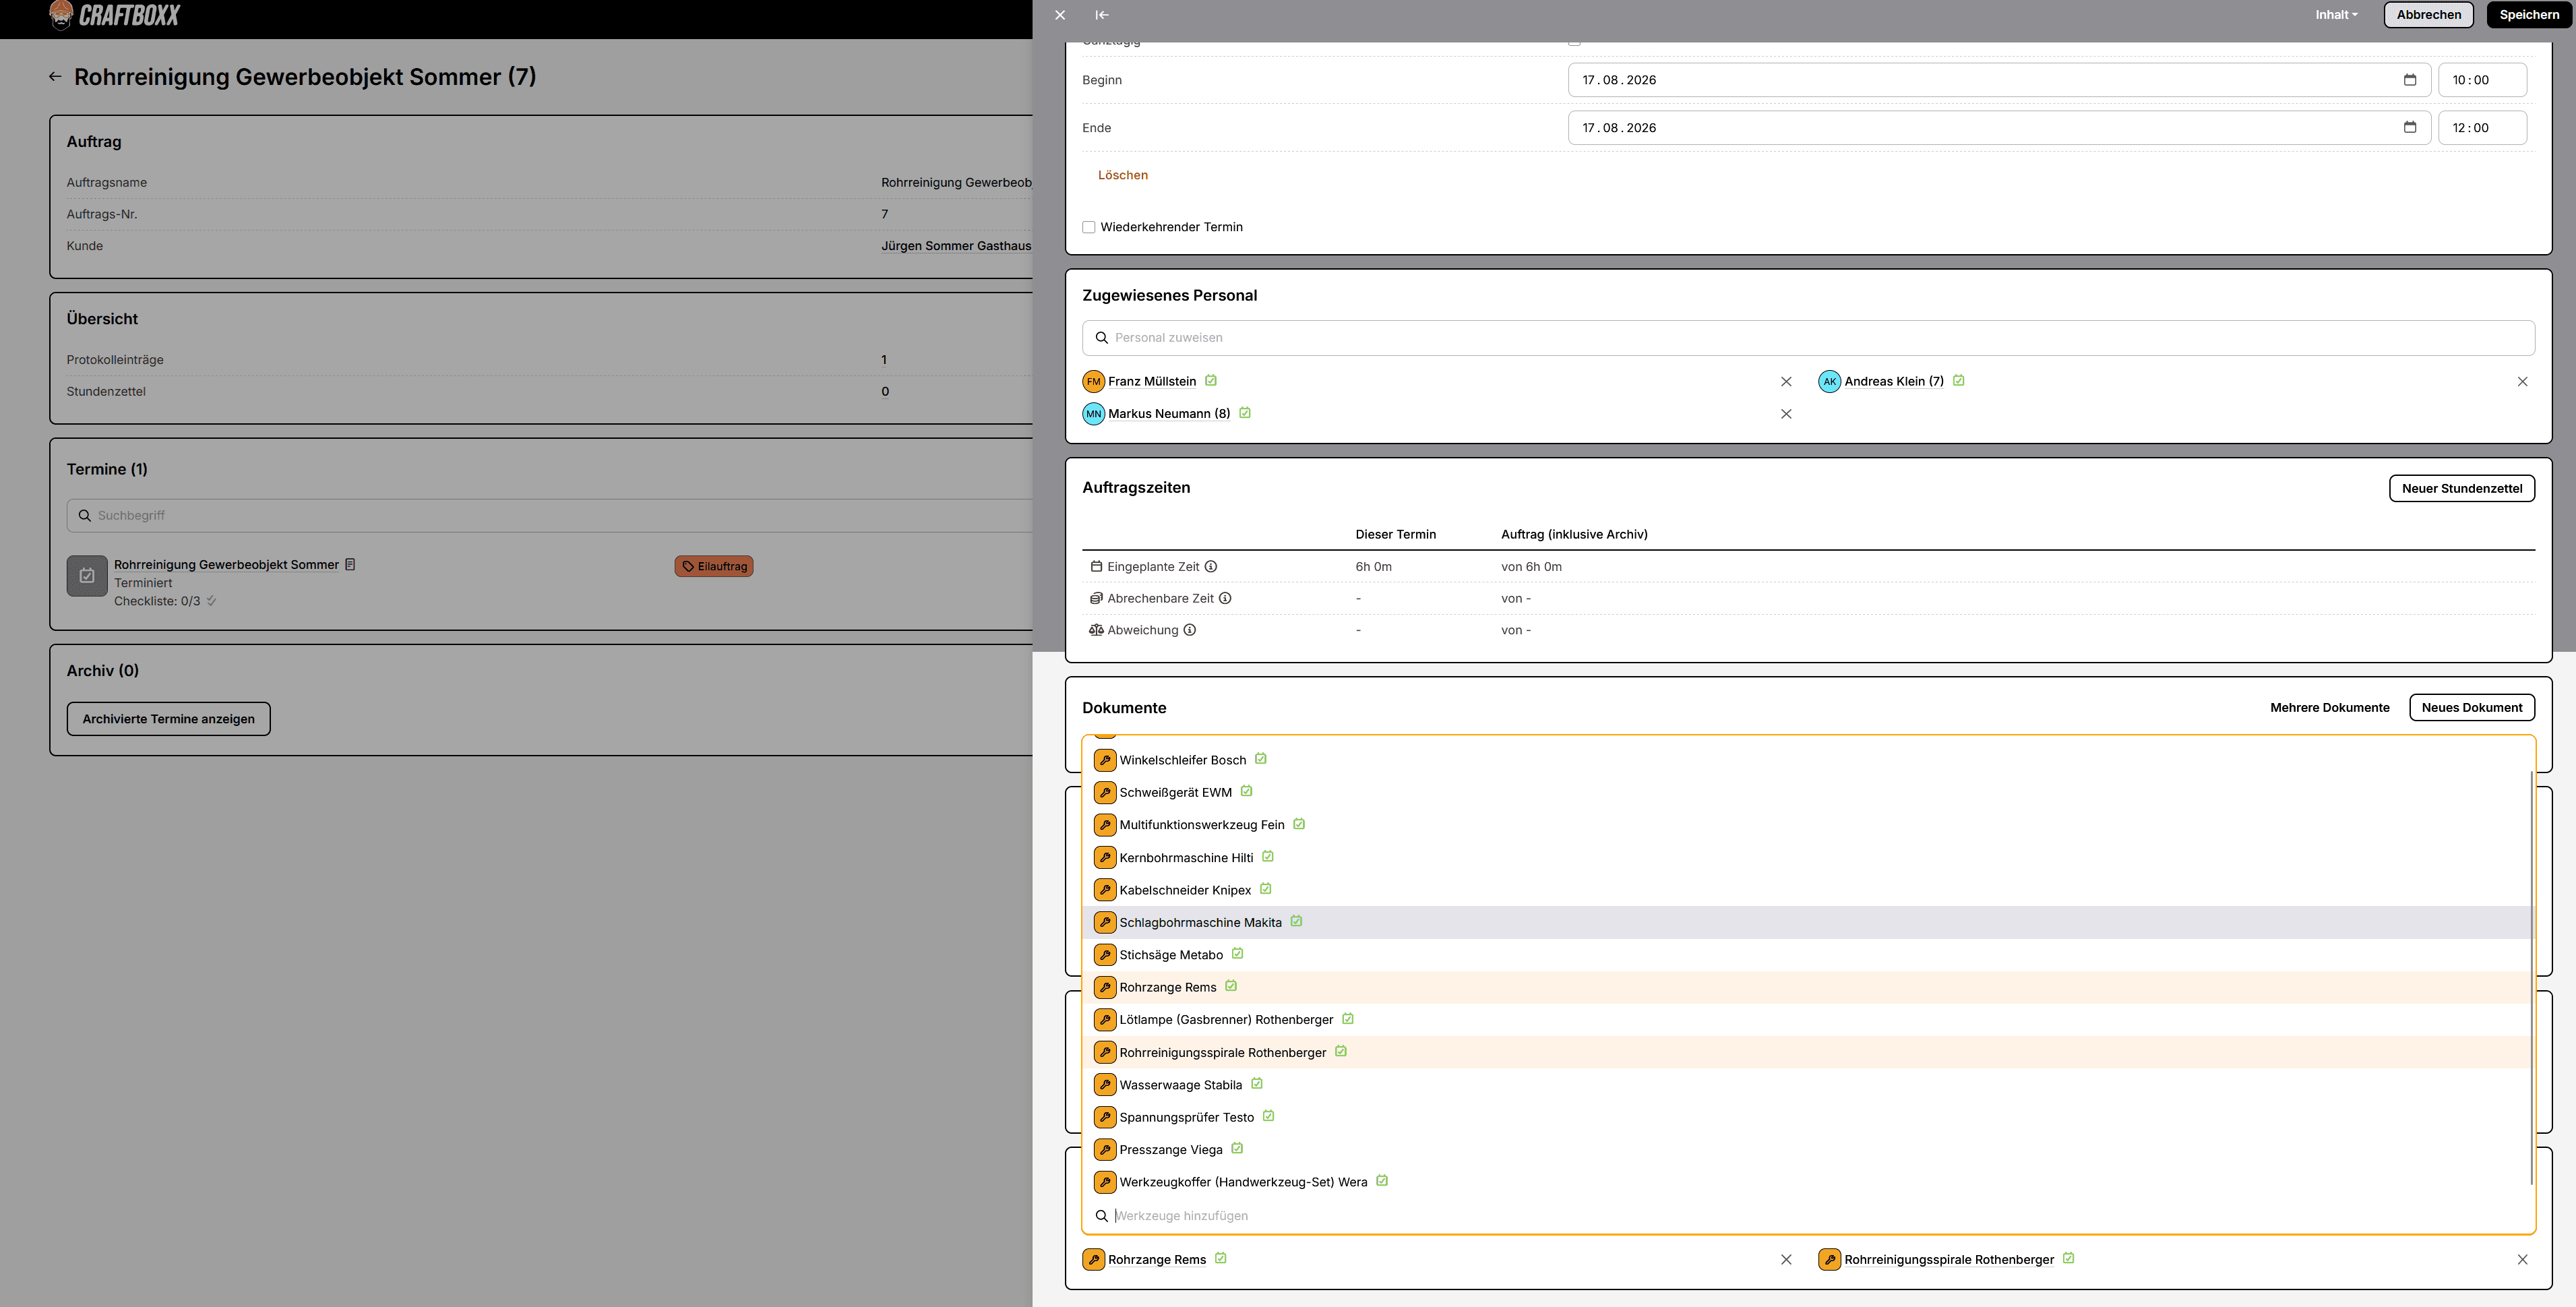The height and width of the screenshot is (1307, 2576).
Task: Click info icon beside Abweichung
Action: 1190,630
